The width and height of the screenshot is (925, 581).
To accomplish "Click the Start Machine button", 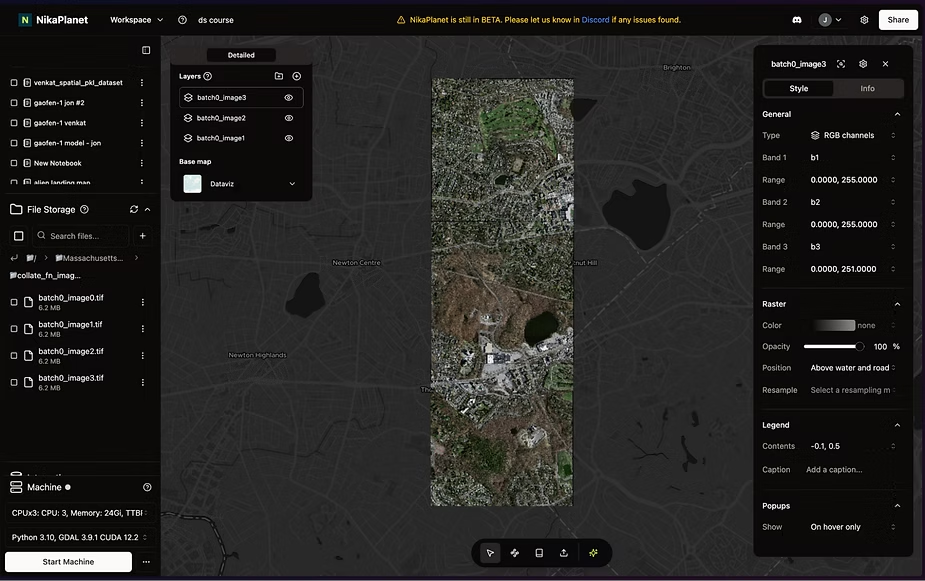I will pos(68,562).
